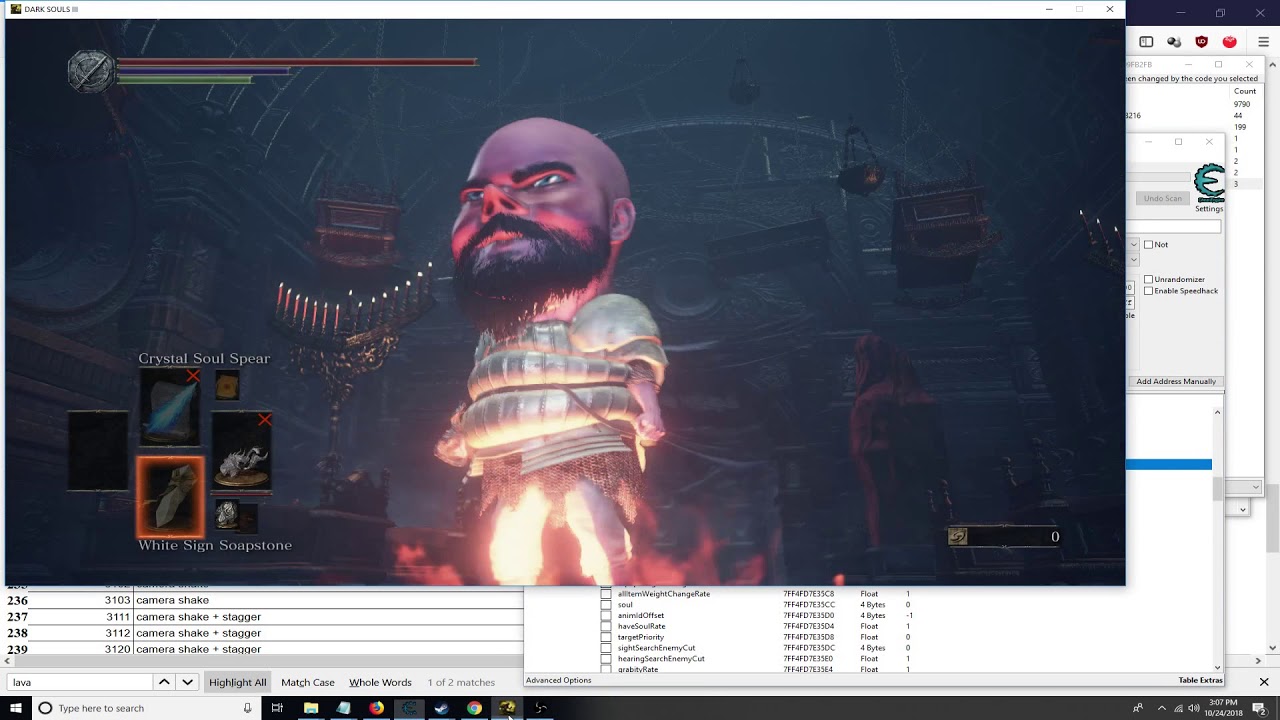Click the Cortana microphone icon
1280x720 pixels.
[x=247, y=708]
